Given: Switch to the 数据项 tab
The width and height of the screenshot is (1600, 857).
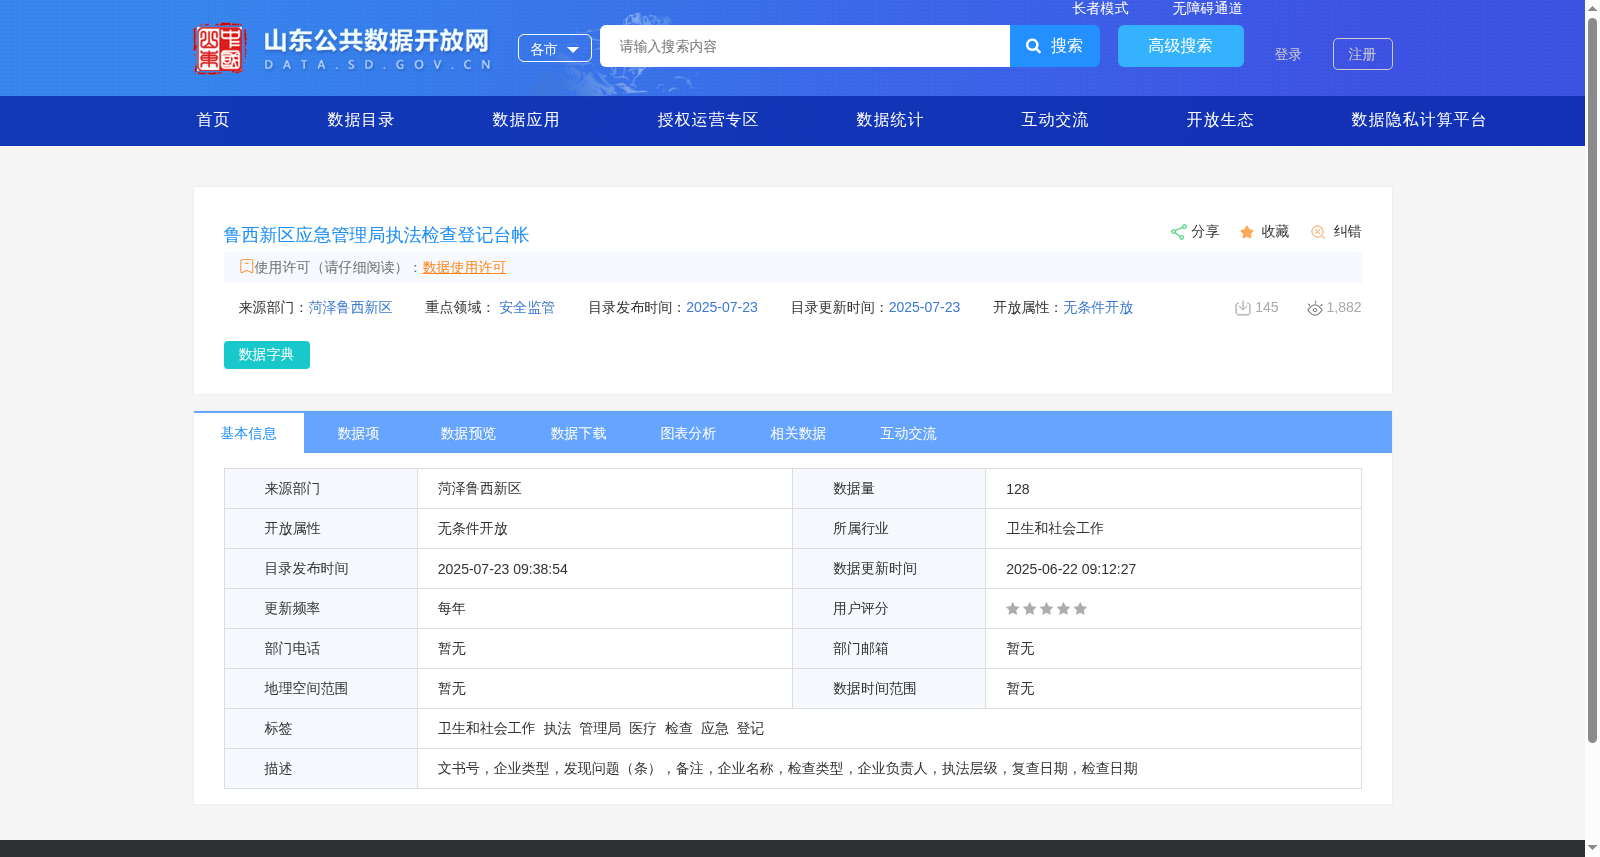Looking at the screenshot, I should 358,433.
